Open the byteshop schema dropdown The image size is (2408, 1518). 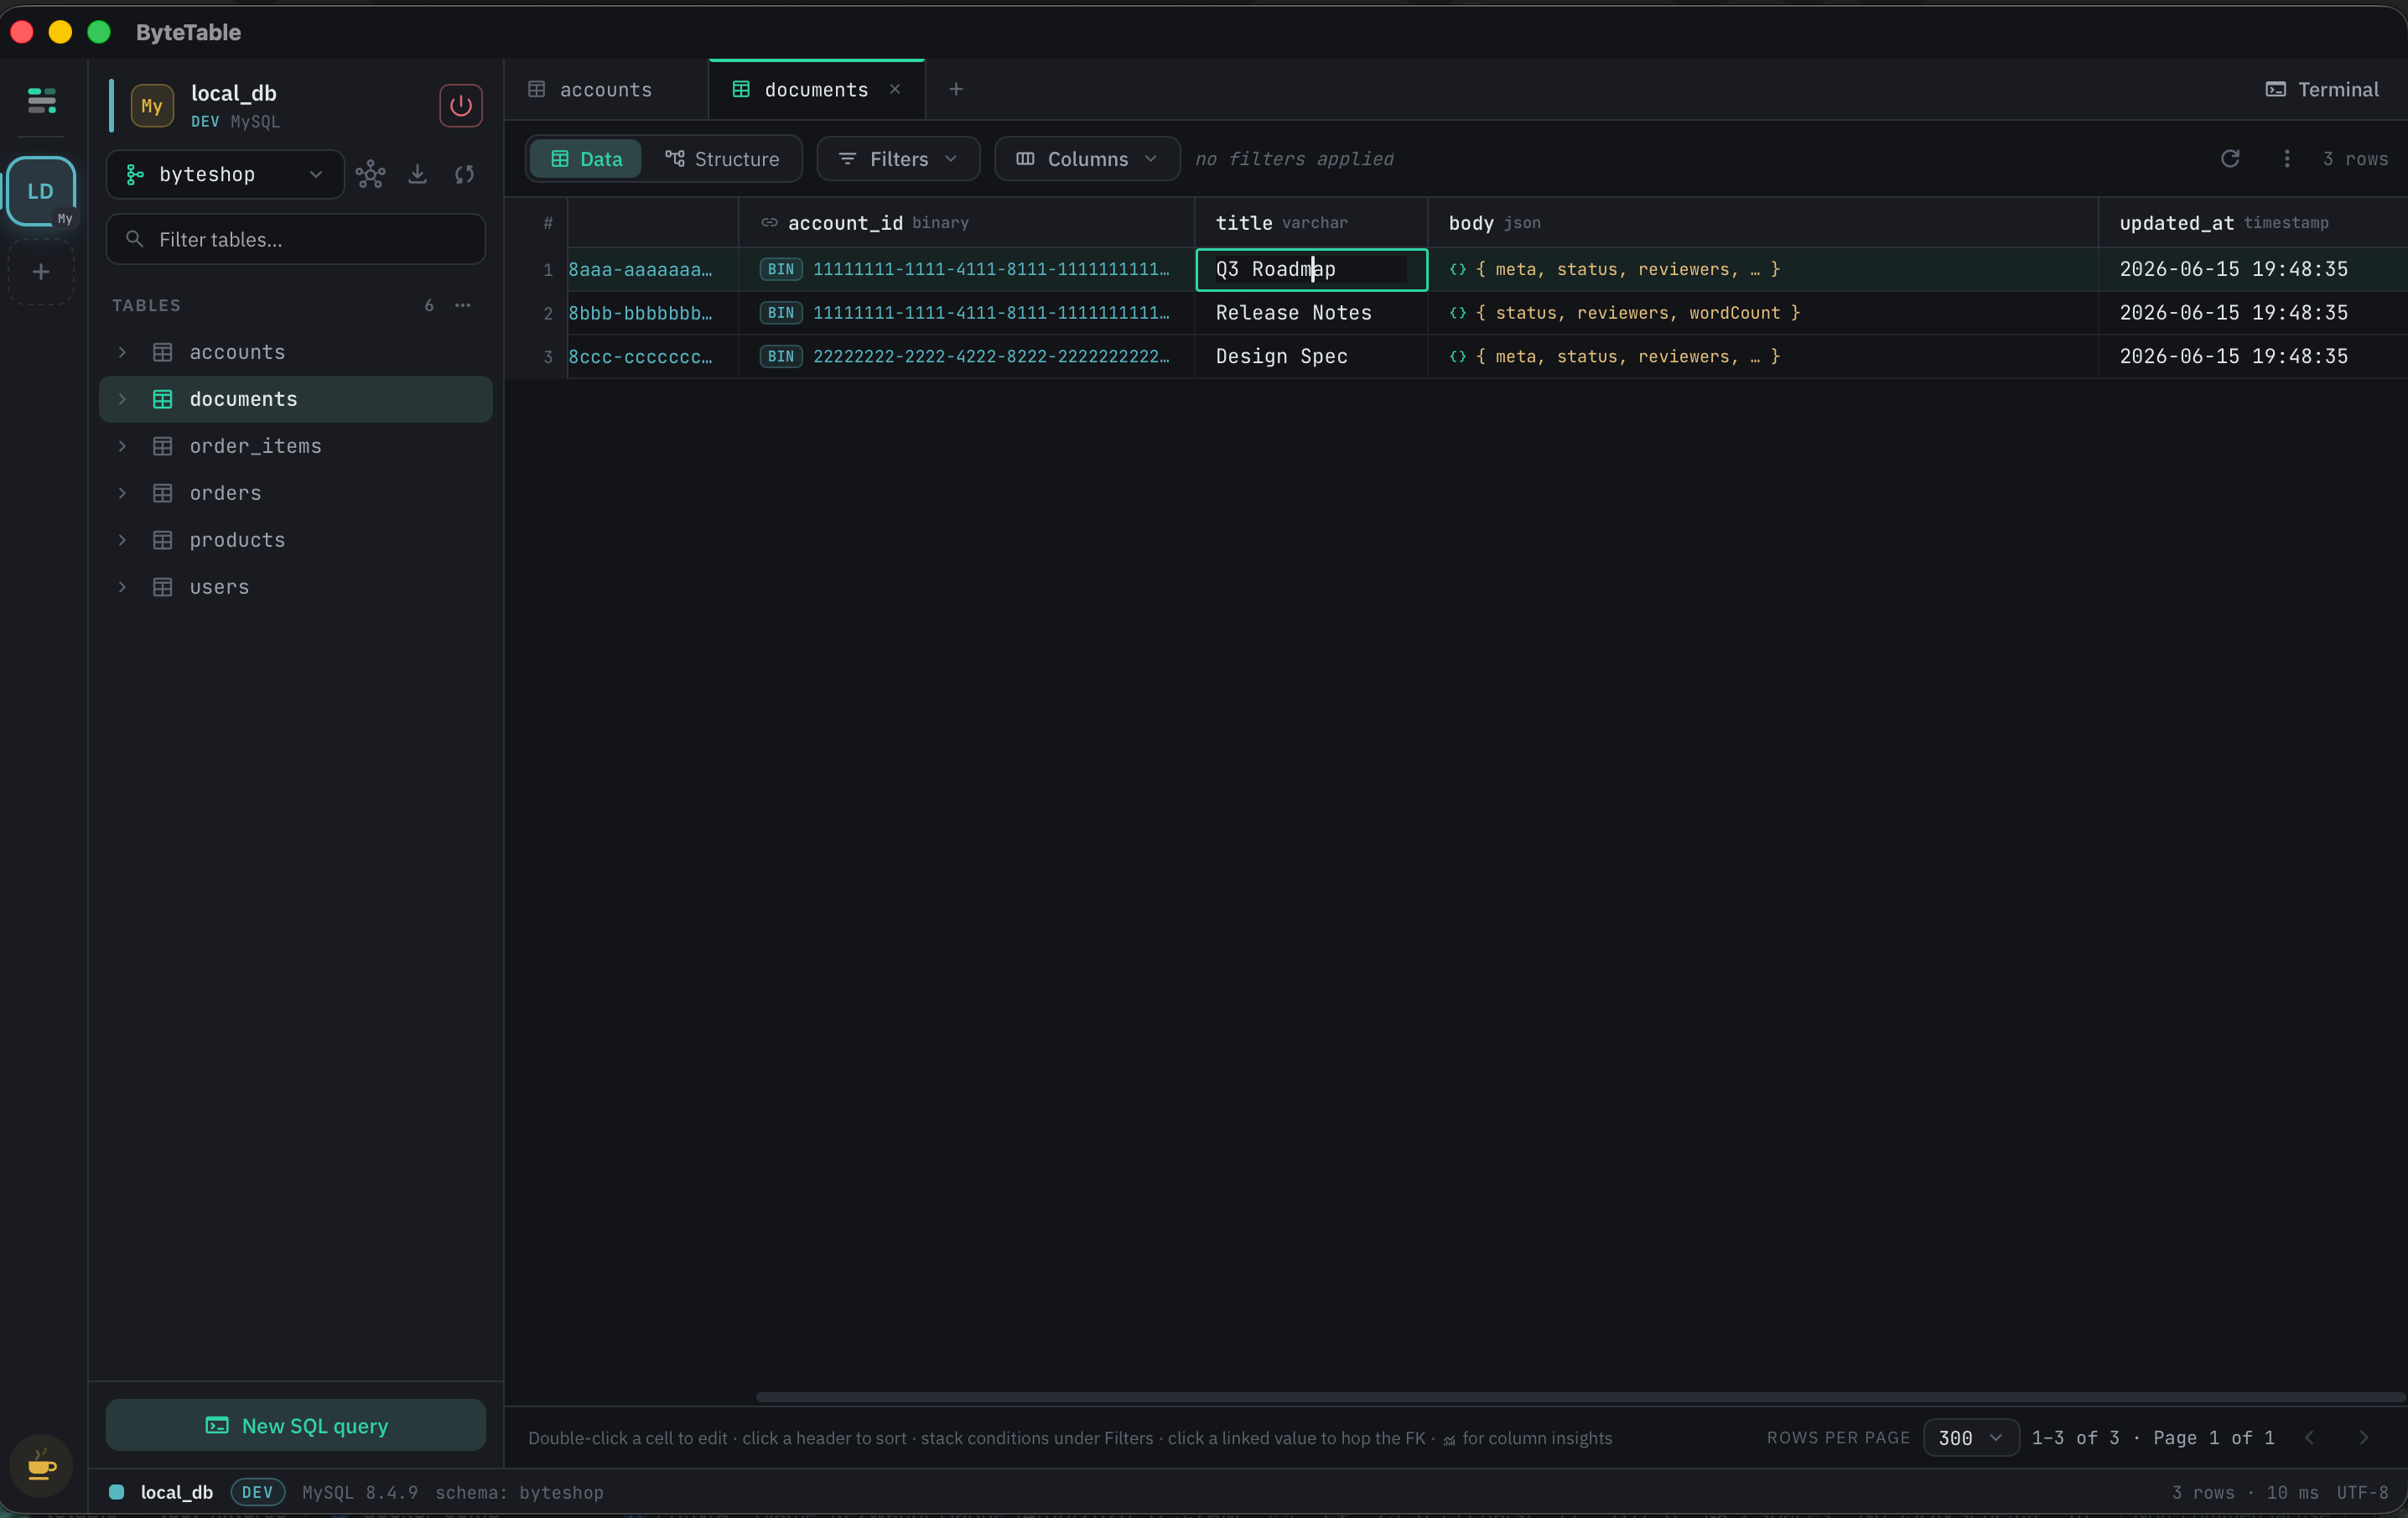pos(225,174)
